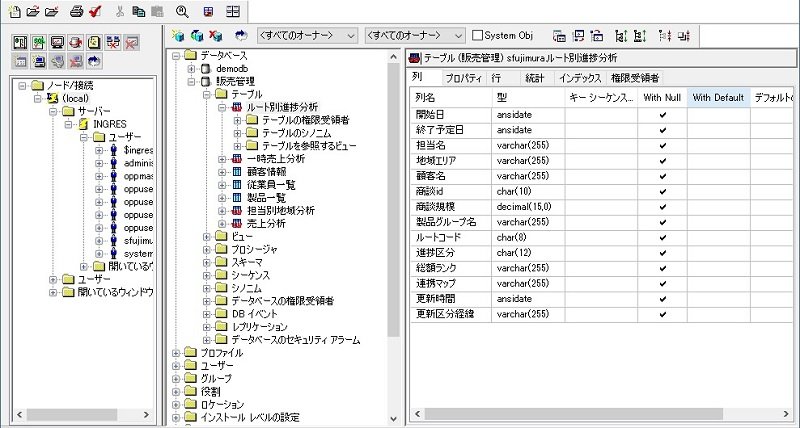Click the Copy icon in top toolbar
Image resolution: width=800 pixels, height=428 pixels.
(138, 11)
